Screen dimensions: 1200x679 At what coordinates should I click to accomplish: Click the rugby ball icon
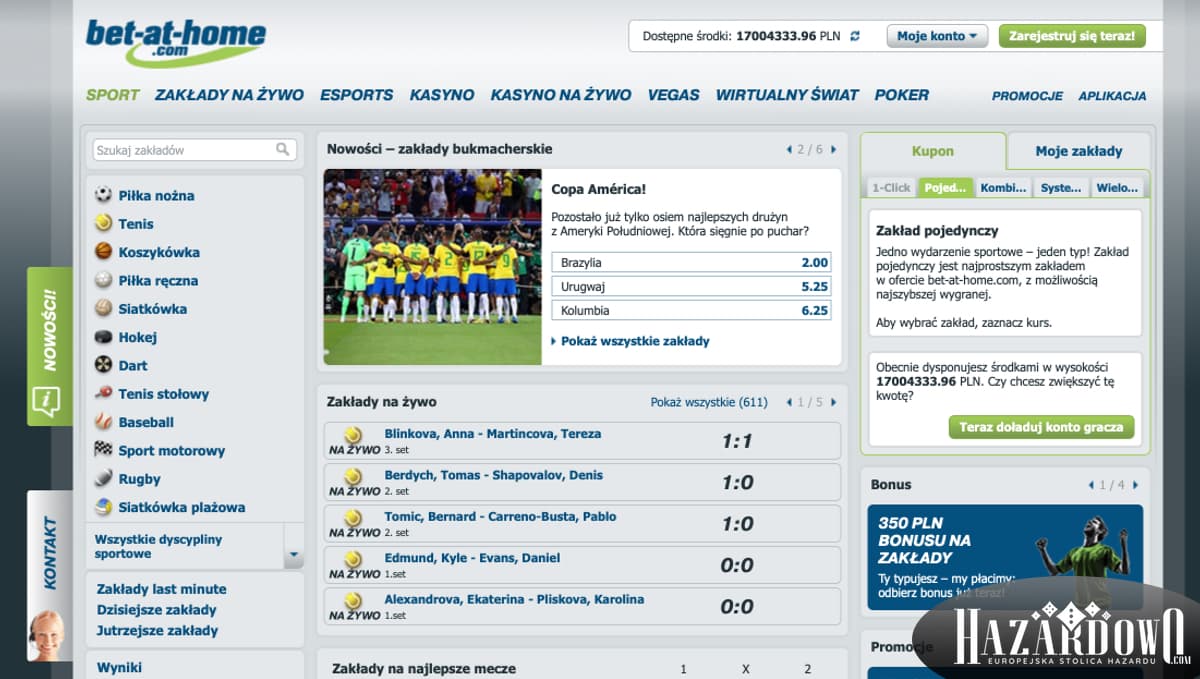click(x=103, y=478)
